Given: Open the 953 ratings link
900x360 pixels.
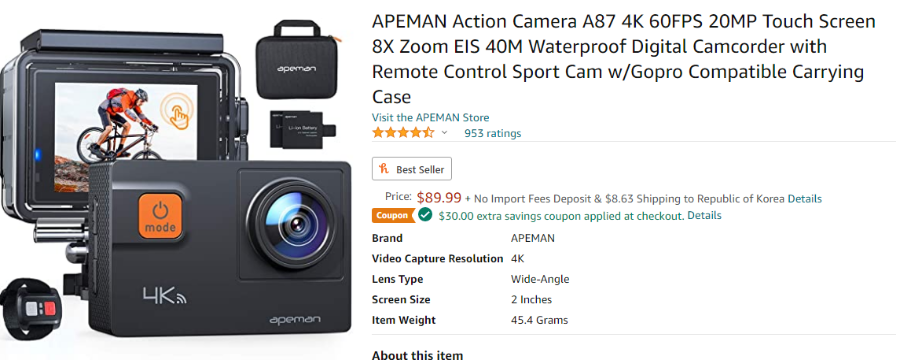Looking at the screenshot, I should pyautogui.click(x=492, y=134).
